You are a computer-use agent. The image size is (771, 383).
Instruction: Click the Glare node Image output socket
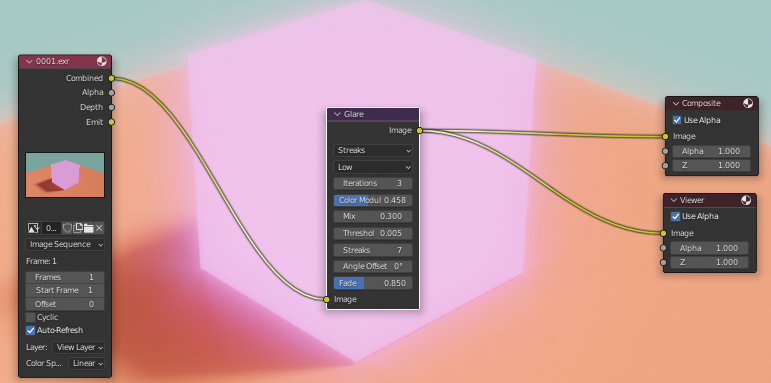(419, 130)
